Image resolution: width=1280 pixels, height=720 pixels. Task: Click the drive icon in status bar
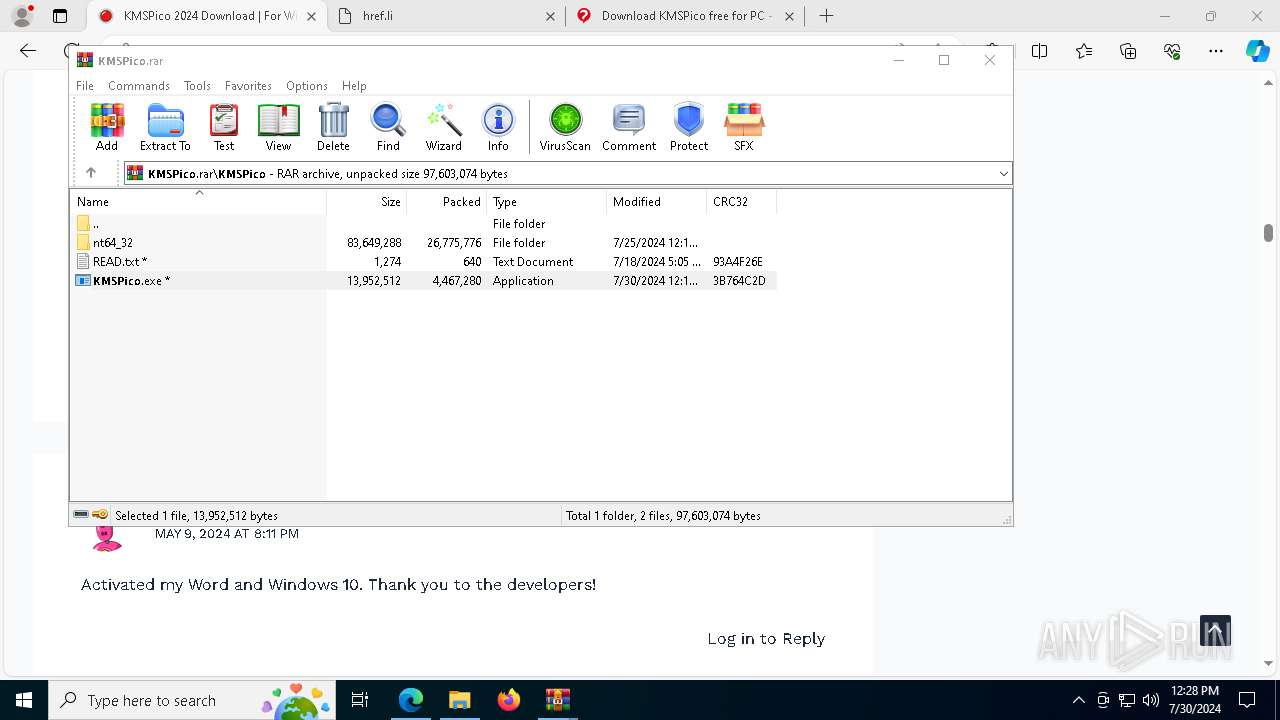coord(81,515)
